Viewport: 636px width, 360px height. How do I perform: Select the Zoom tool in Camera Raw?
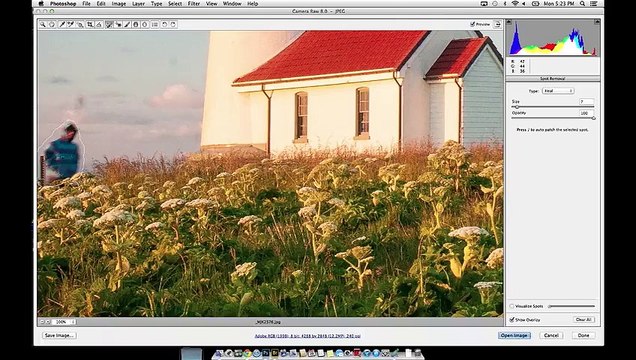pyautogui.click(x=43, y=25)
